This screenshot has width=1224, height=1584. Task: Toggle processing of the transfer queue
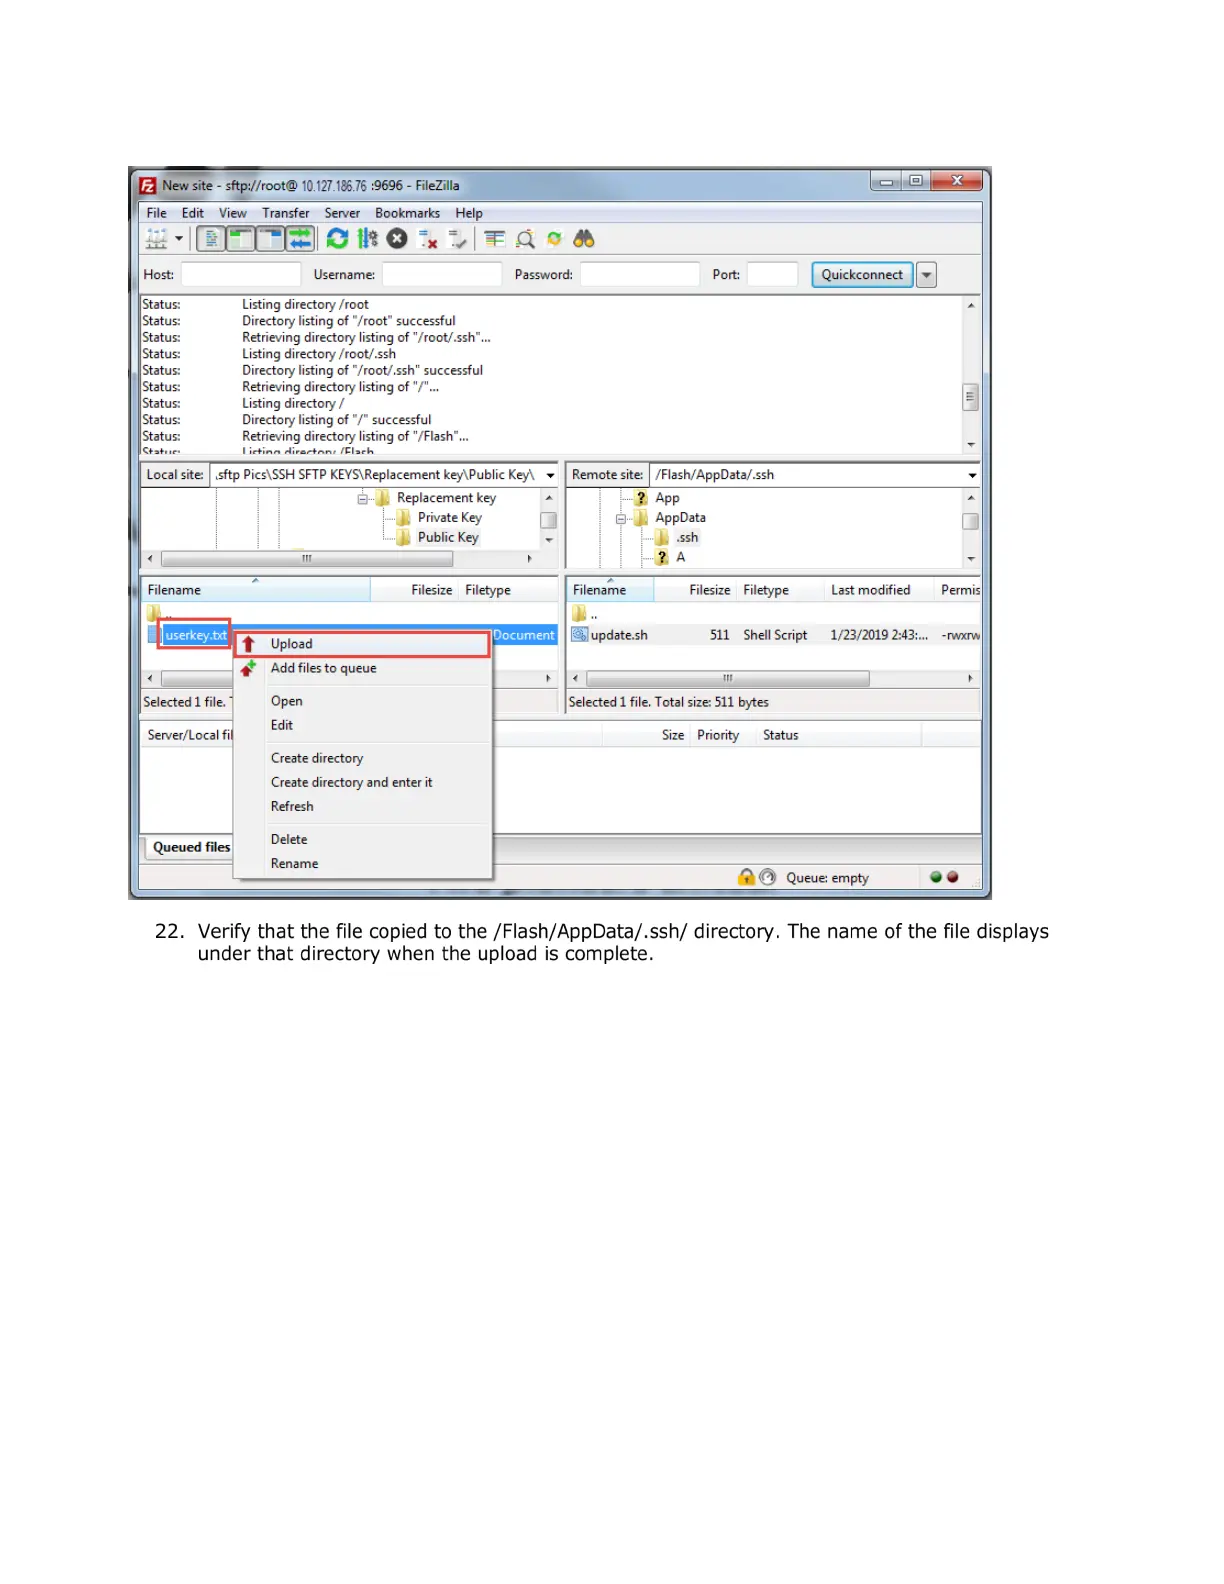368,239
